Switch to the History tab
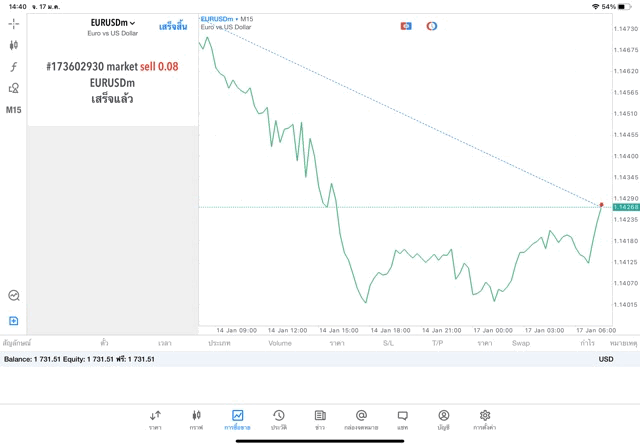The width and height of the screenshot is (640, 447). pos(278,419)
